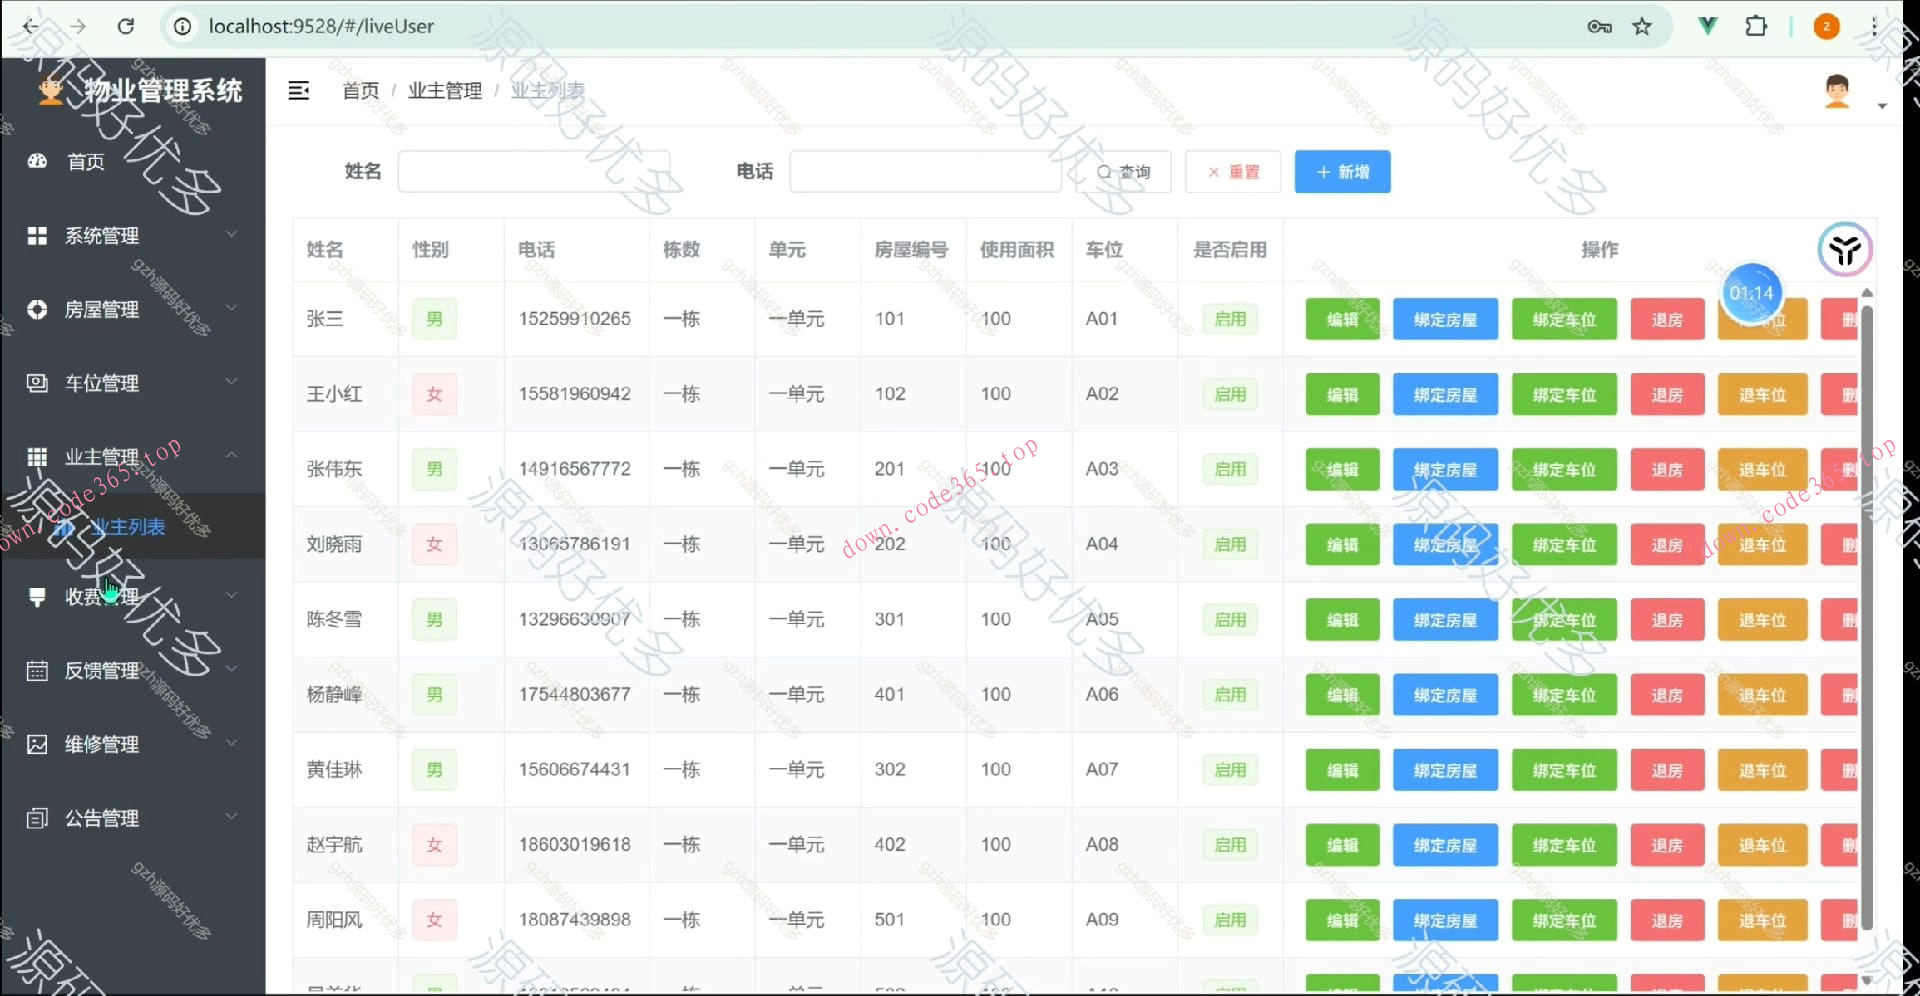Collapse the sidebar with the hamburger icon
Viewport: 1920px width, 996px height.
click(x=299, y=90)
